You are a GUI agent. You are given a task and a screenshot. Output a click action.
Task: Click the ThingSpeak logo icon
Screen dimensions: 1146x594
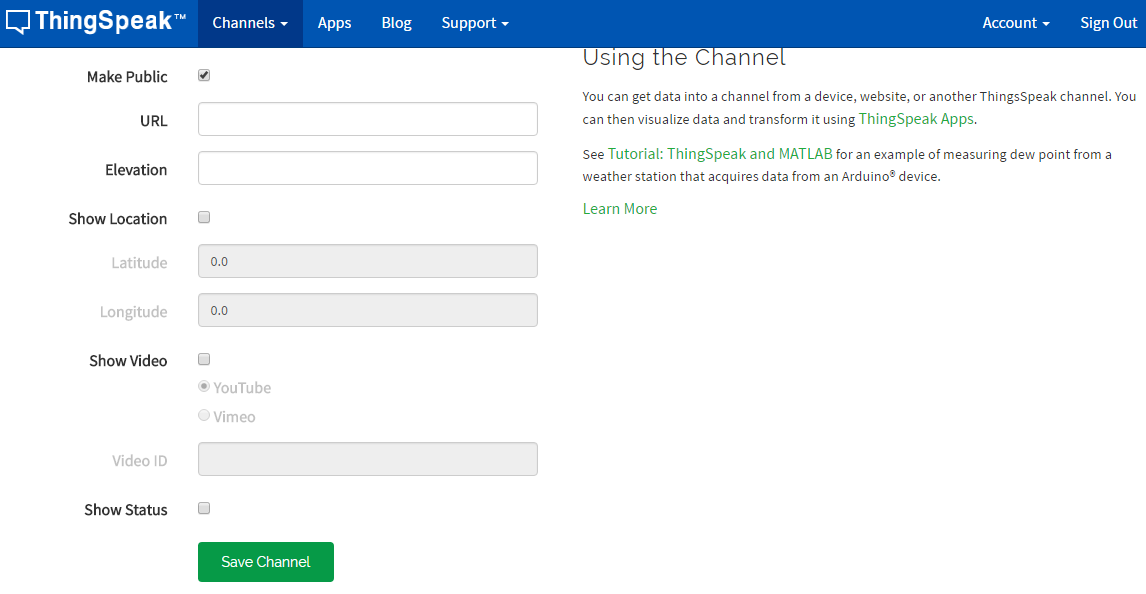(x=17, y=20)
